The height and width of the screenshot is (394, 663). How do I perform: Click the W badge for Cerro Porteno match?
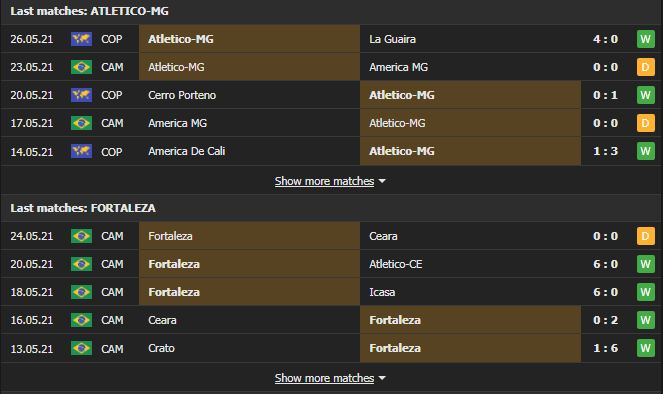pos(645,95)
